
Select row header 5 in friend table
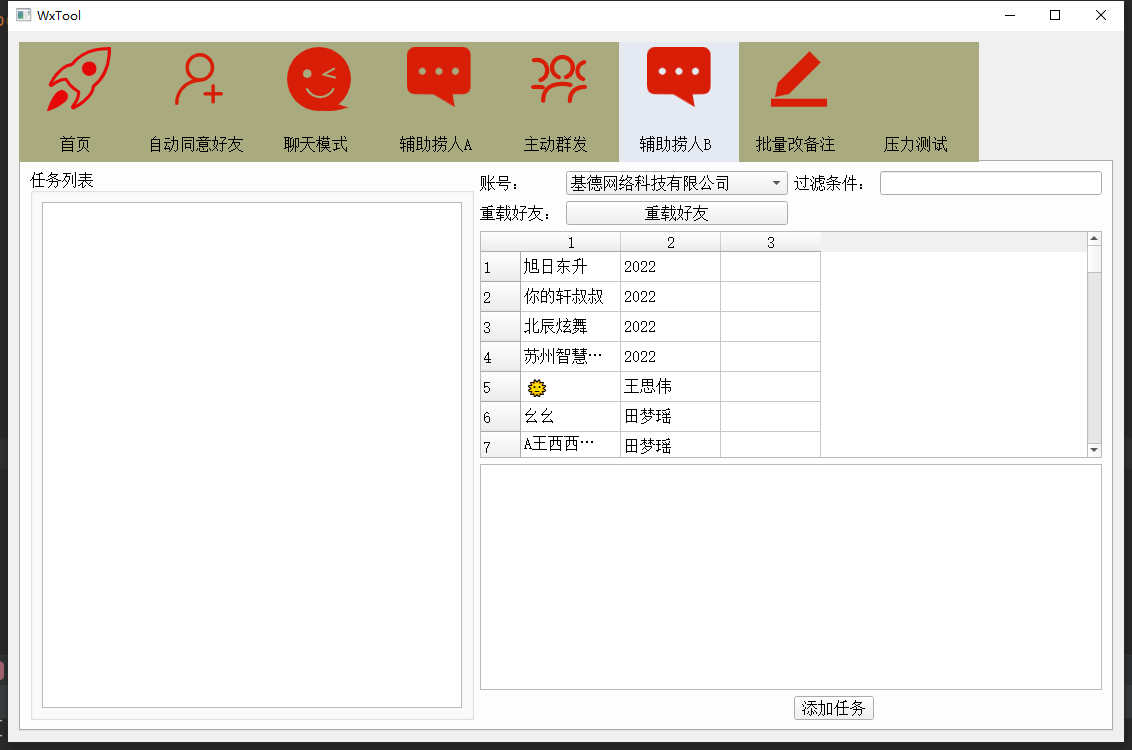pyautogui.click(x=500, y=387)
